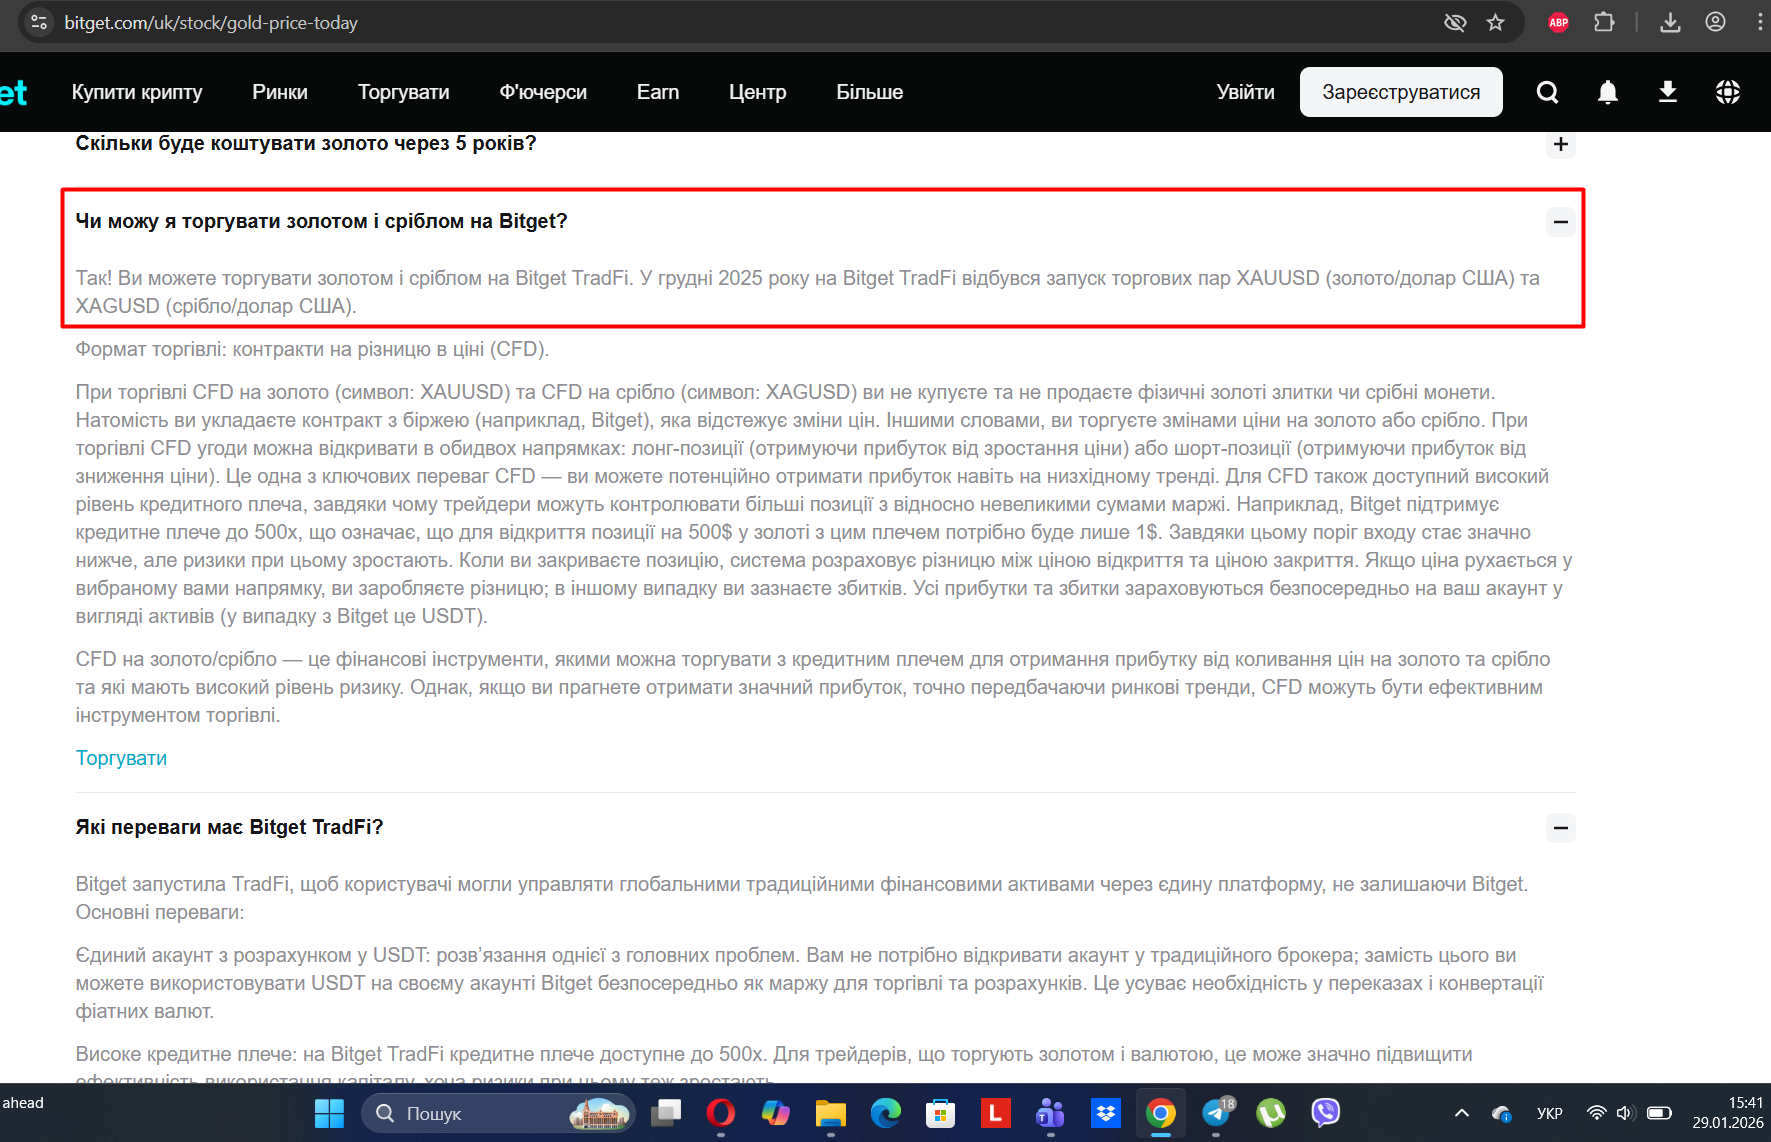The height and width of the screenshot is (1142, 1771).
Task: Check the battery status icon
Action: [x=1659, y=1113]
